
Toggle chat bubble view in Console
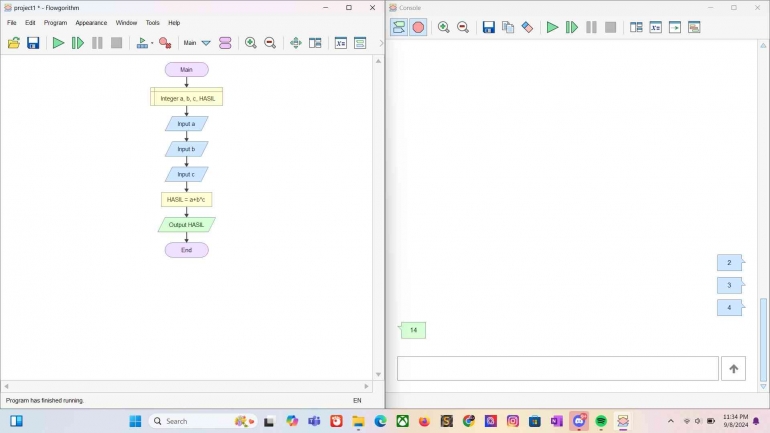399,27
